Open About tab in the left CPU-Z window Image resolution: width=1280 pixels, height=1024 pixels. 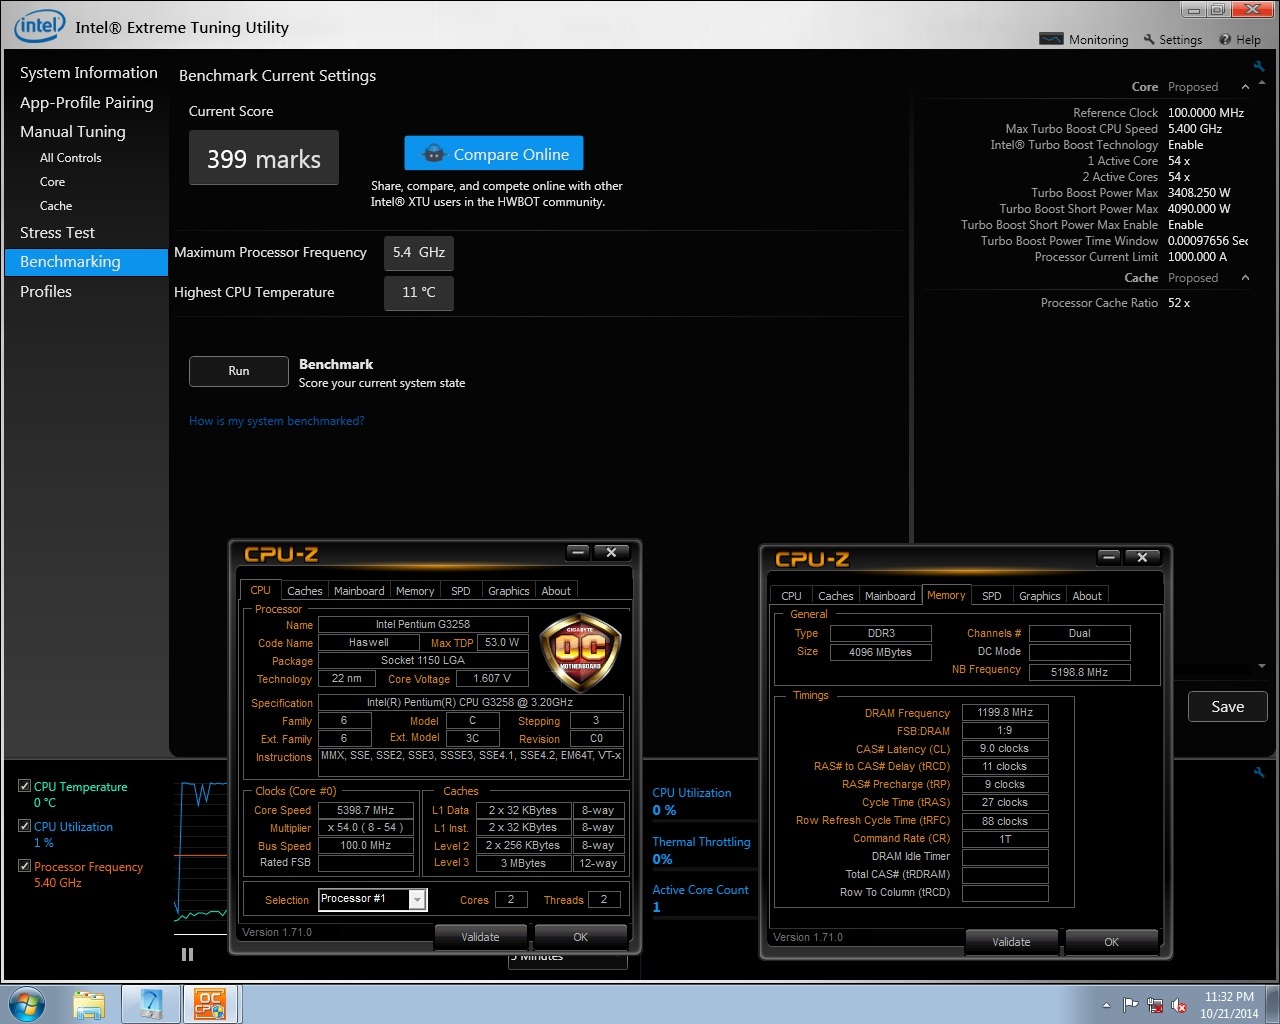coord(556,591)
